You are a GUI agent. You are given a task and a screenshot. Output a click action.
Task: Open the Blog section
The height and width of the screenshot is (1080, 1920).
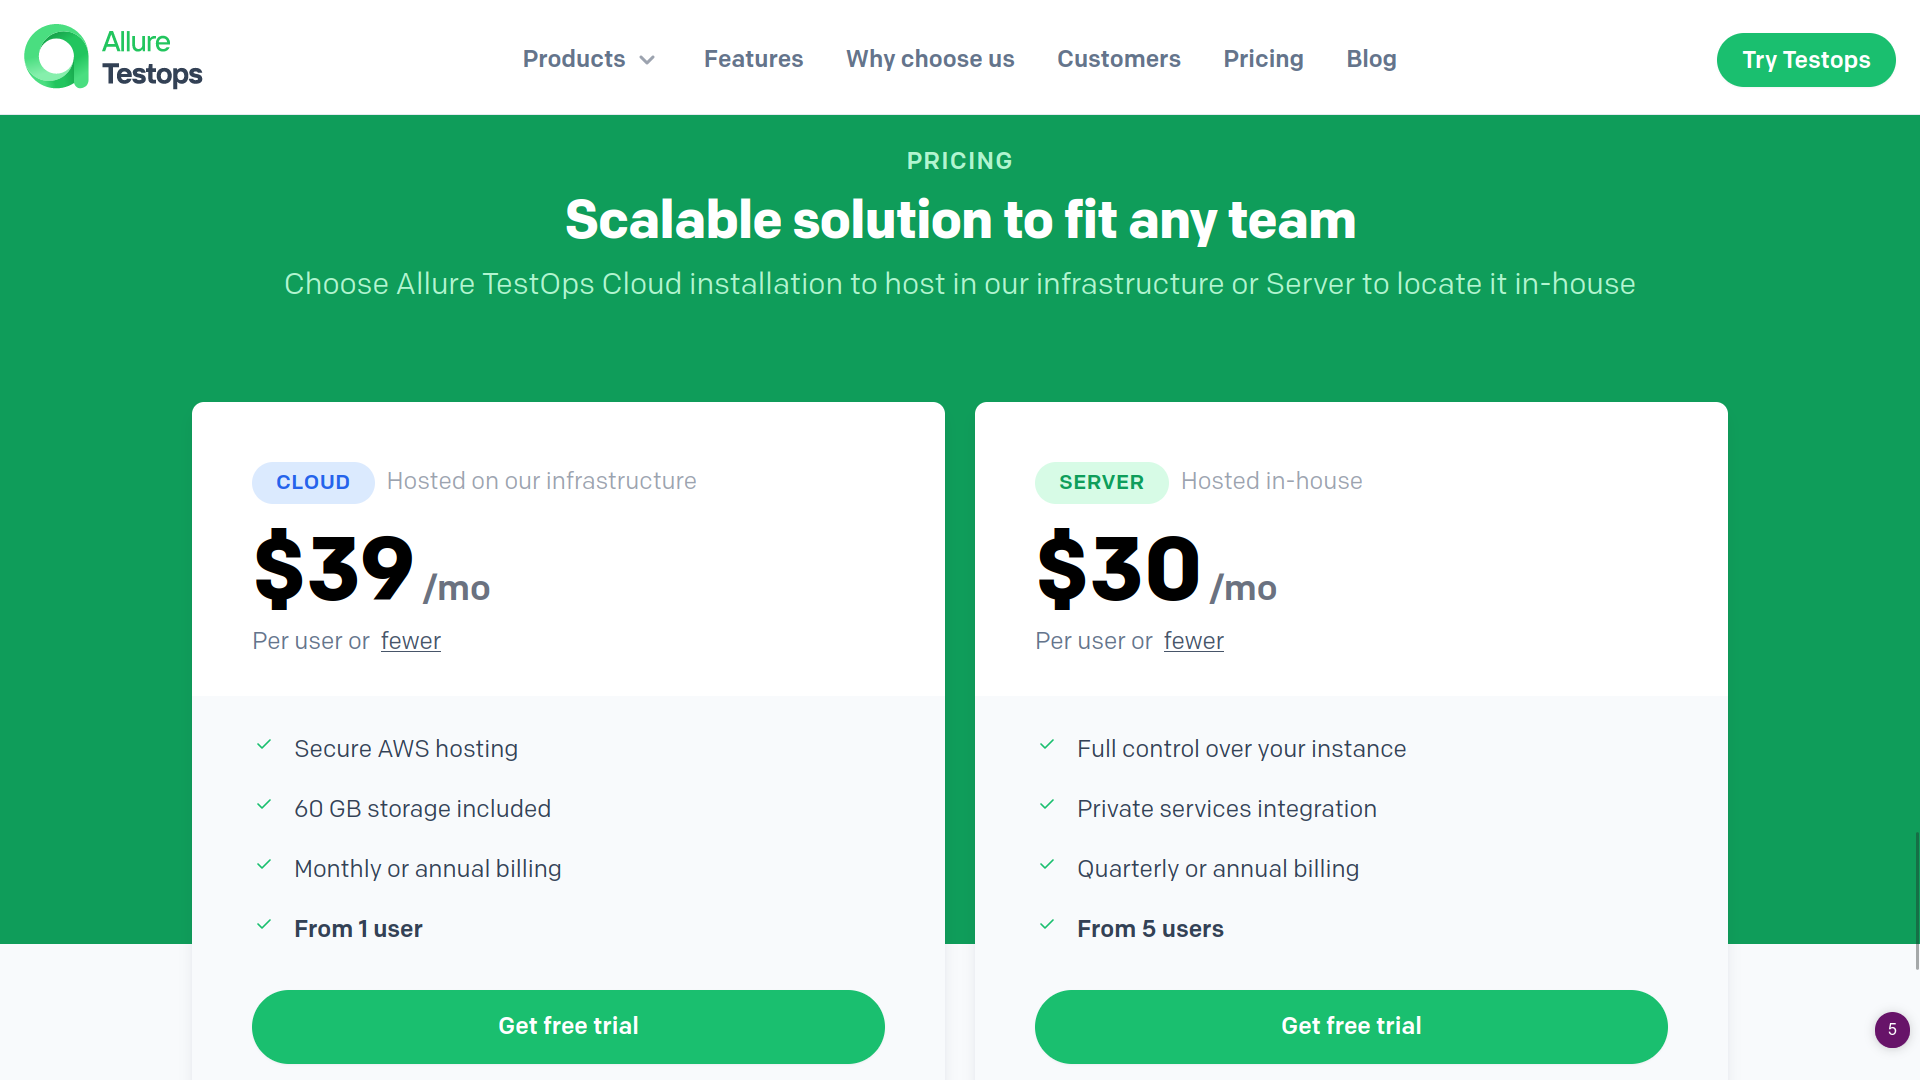pyautogui.click(x=1370, y=59)
